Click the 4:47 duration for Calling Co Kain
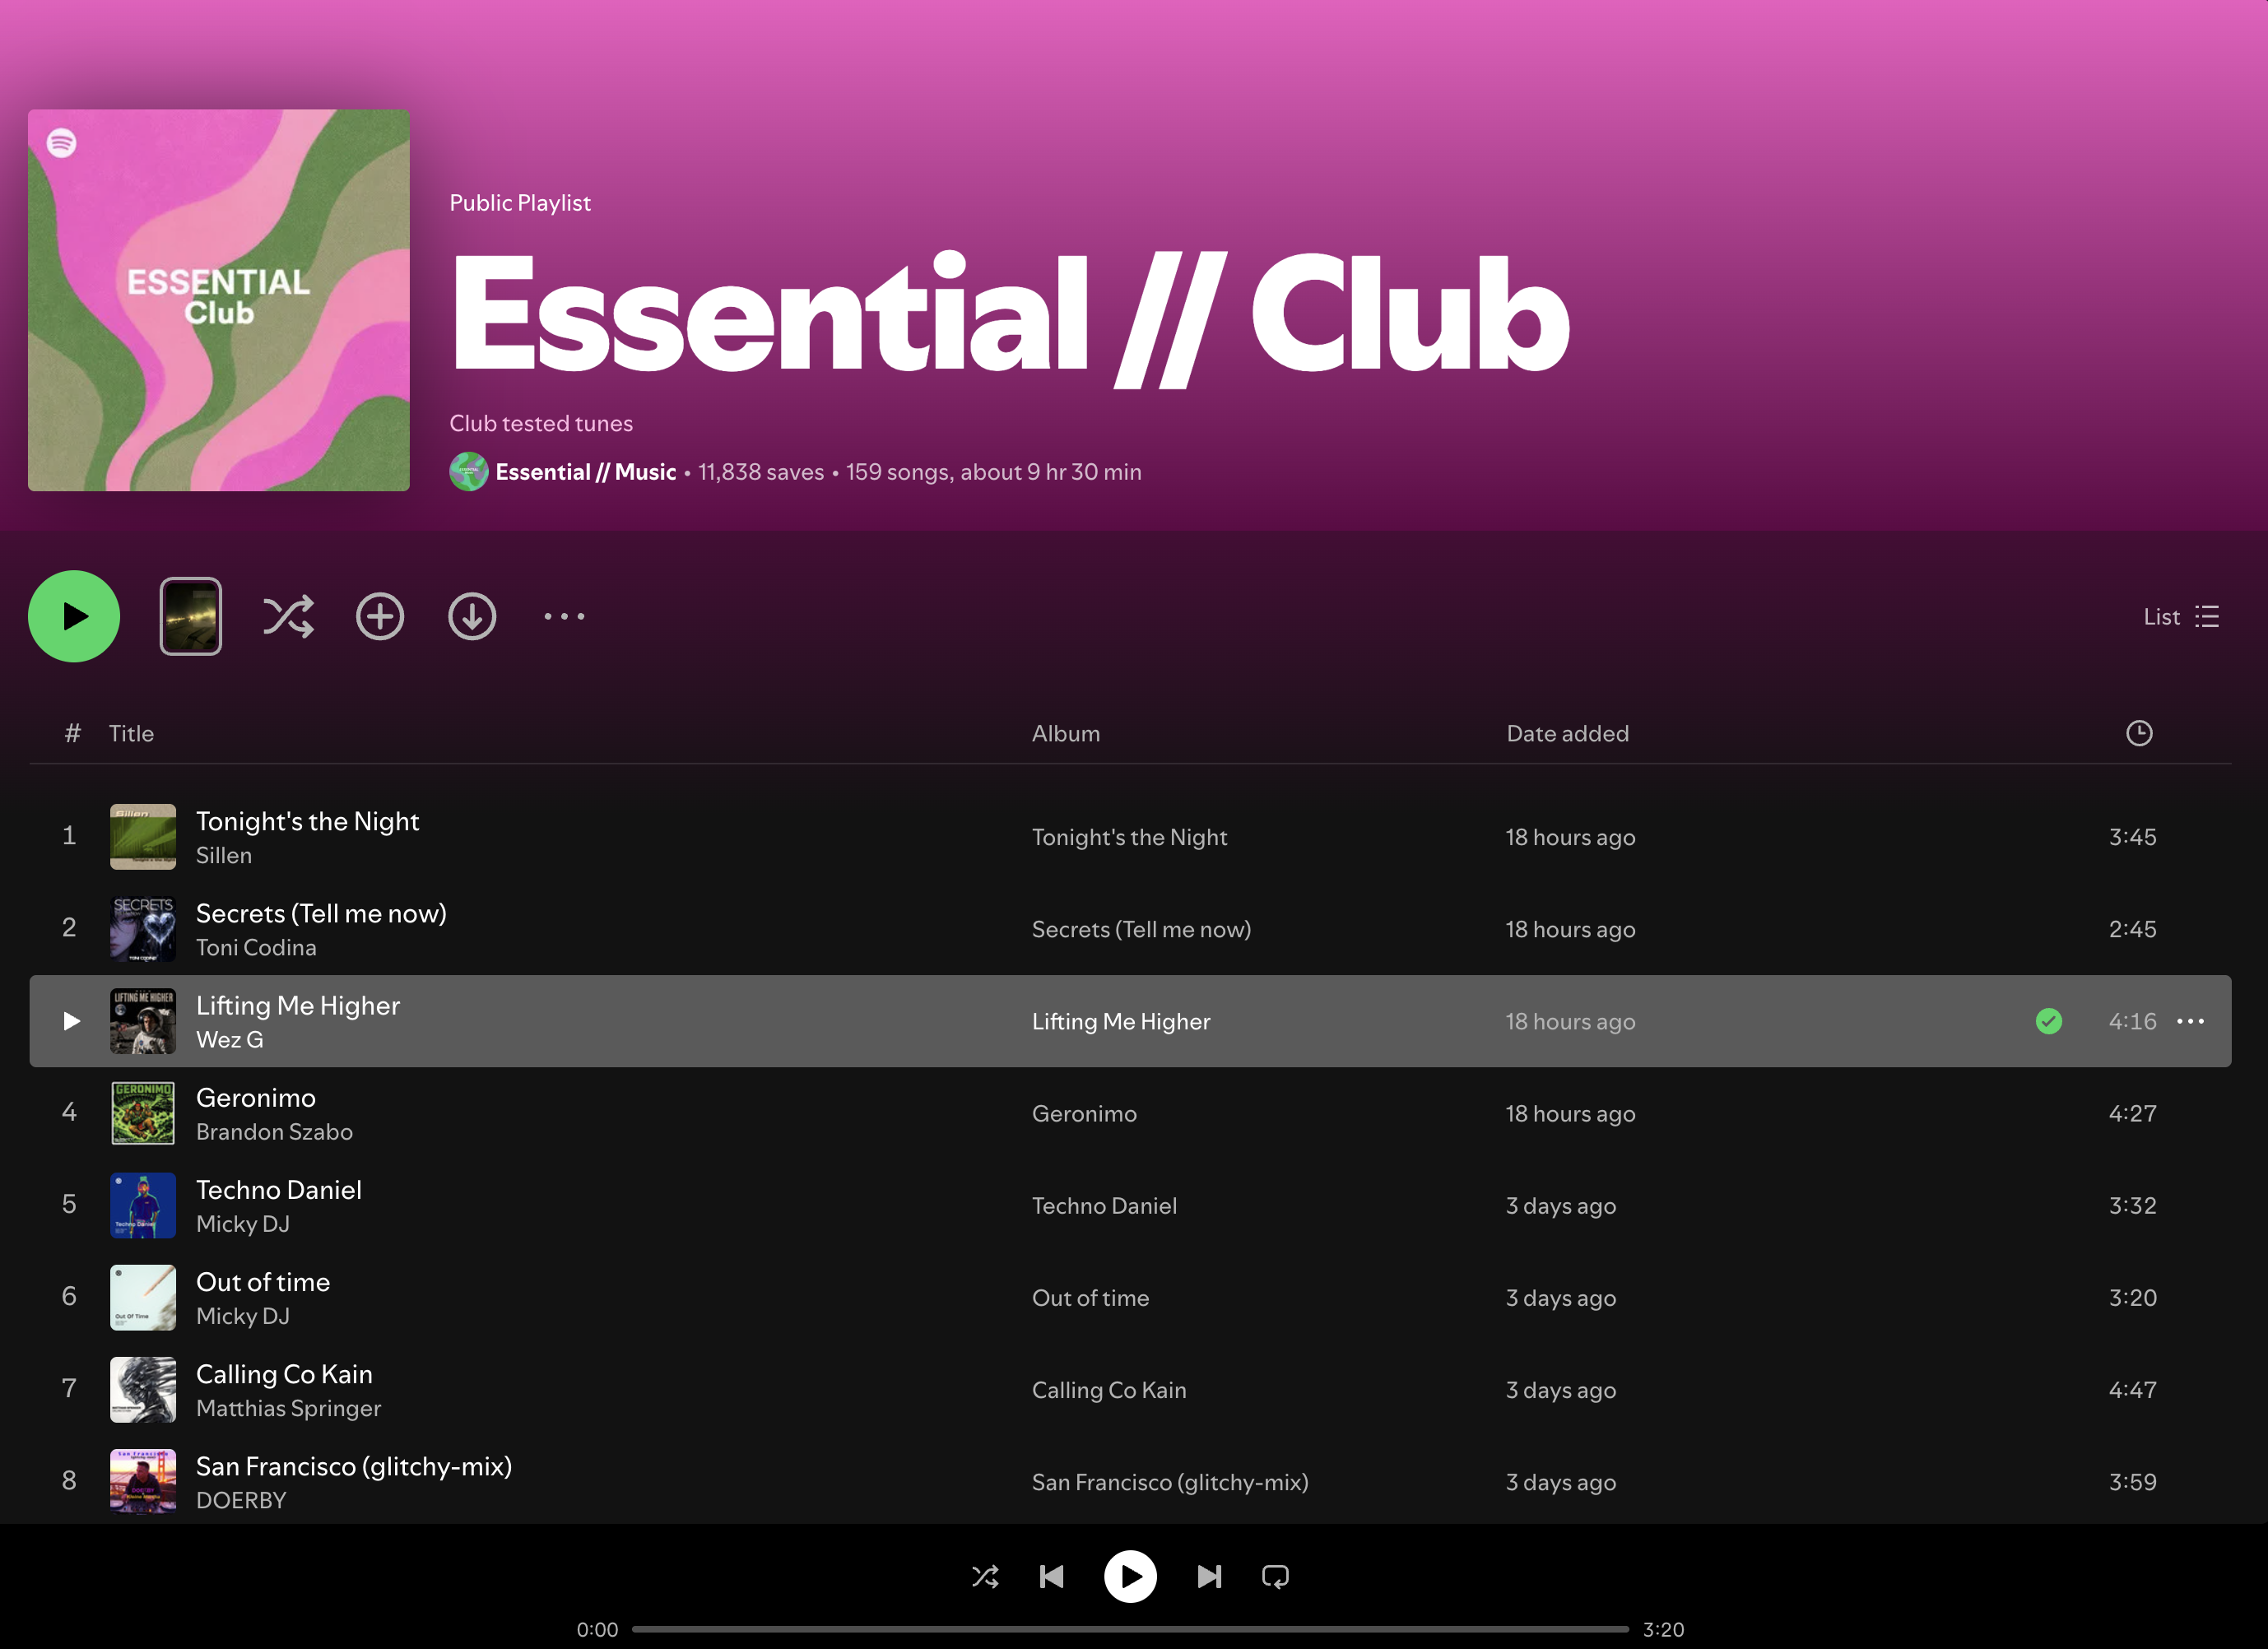 (2132, 1390)
